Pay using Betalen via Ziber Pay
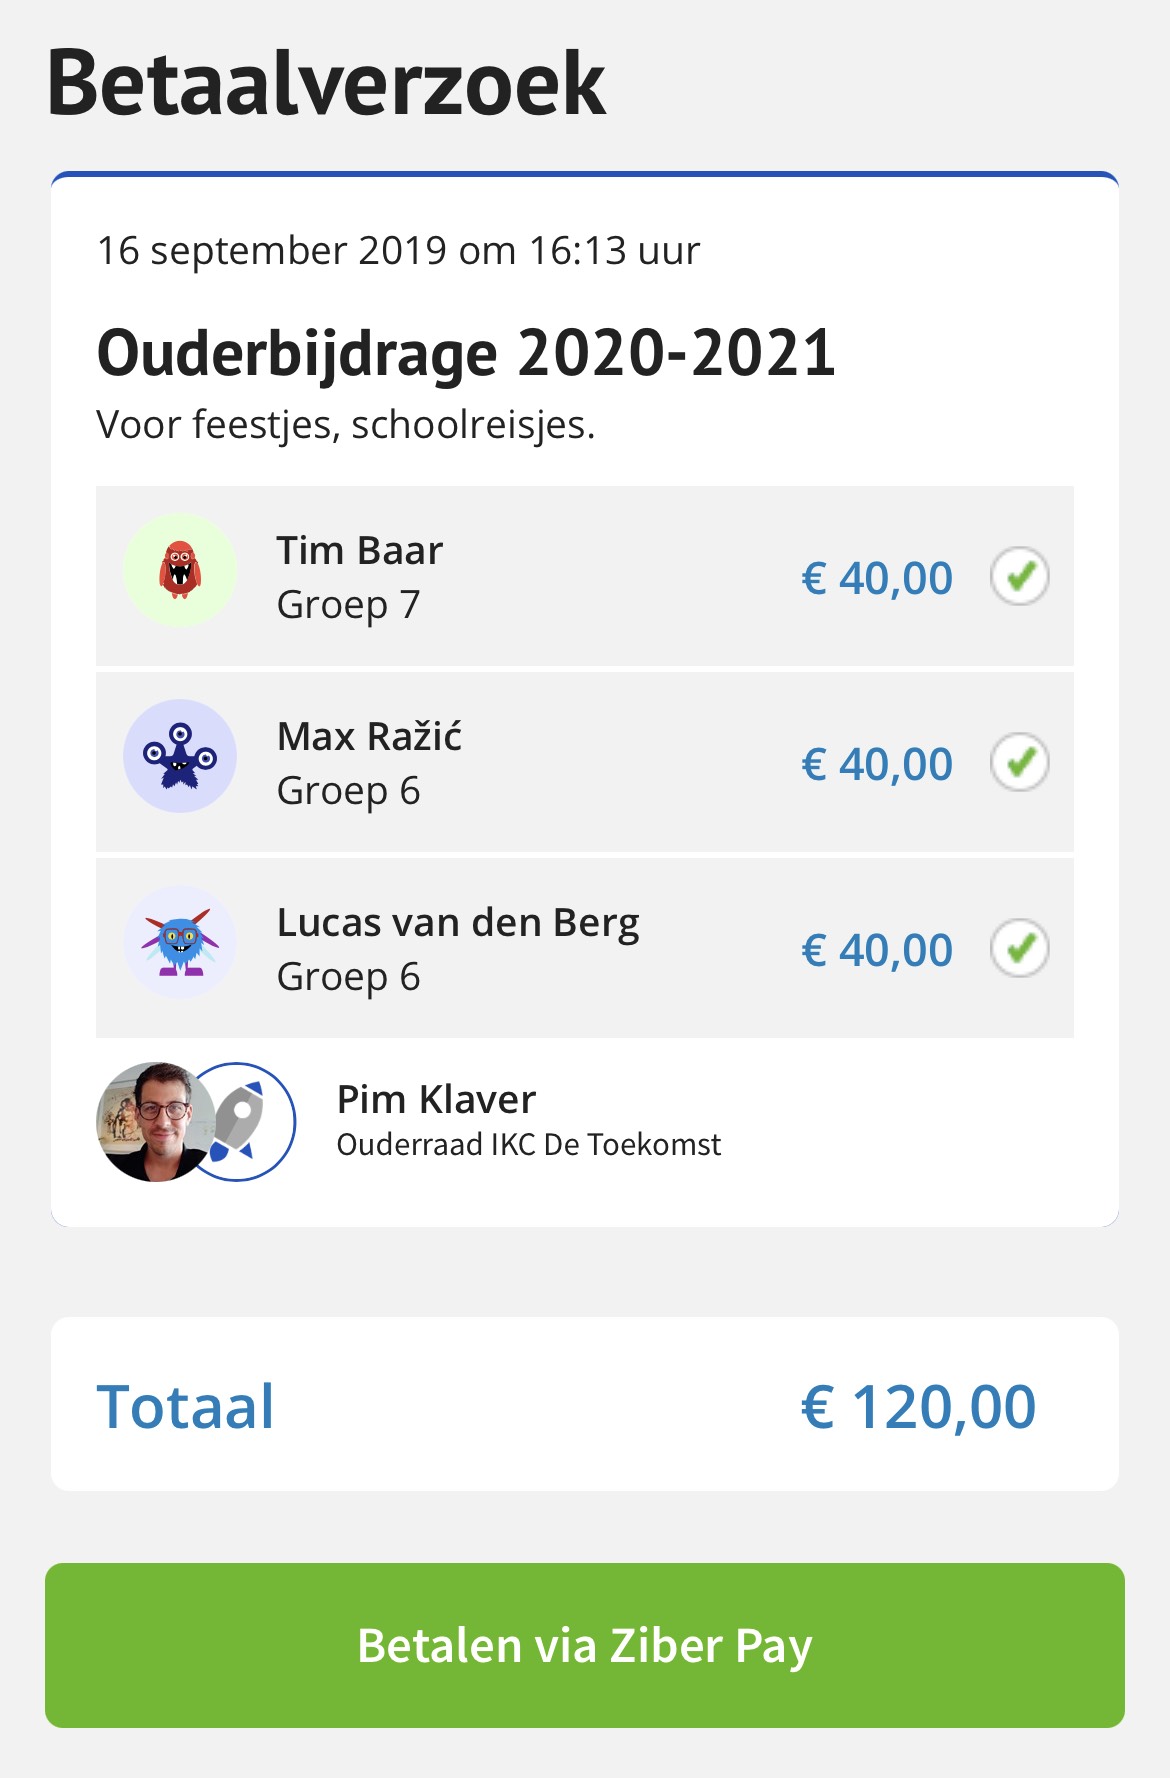The height and width of the screenshot is (1778, 1170). coord(585,1645)
